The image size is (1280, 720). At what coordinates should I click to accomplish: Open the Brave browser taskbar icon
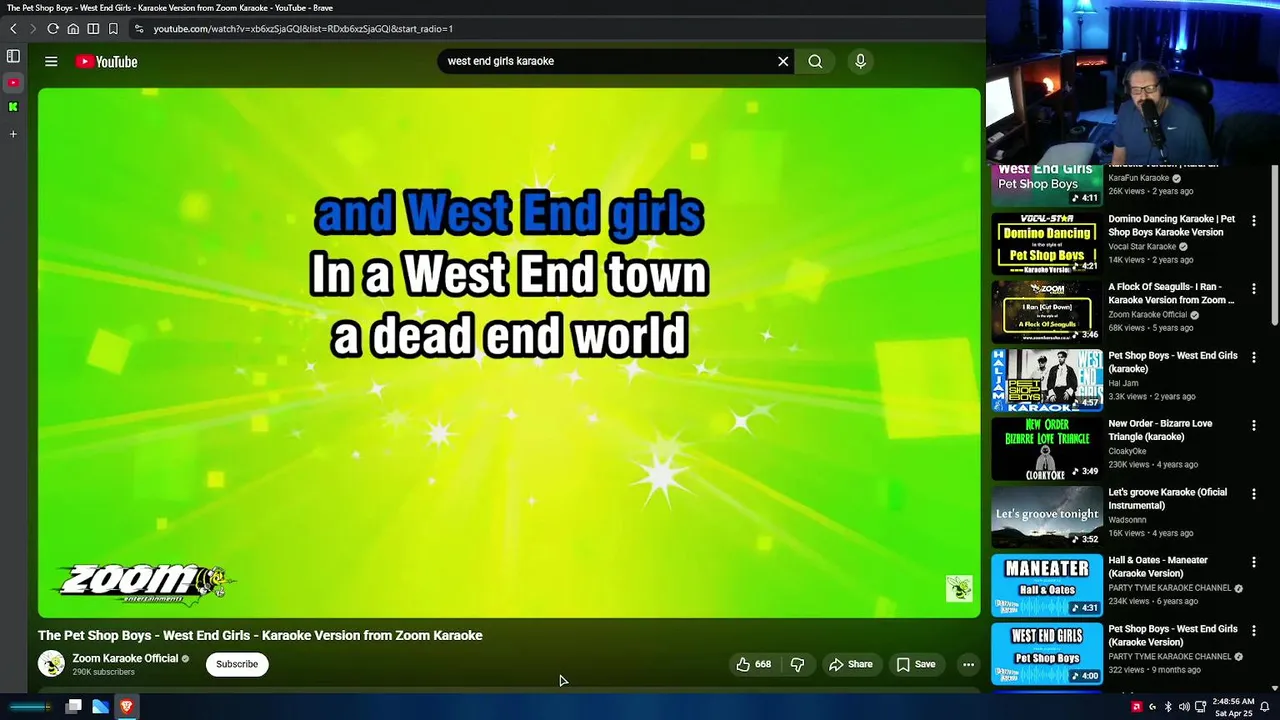click(126, 707)
